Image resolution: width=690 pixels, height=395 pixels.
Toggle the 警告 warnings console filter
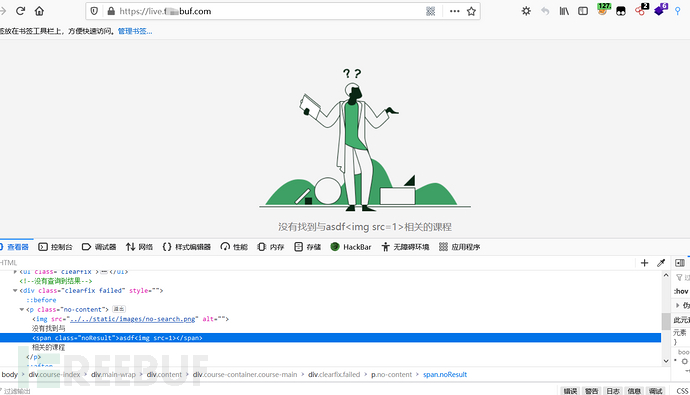click(x=591, y=391)
